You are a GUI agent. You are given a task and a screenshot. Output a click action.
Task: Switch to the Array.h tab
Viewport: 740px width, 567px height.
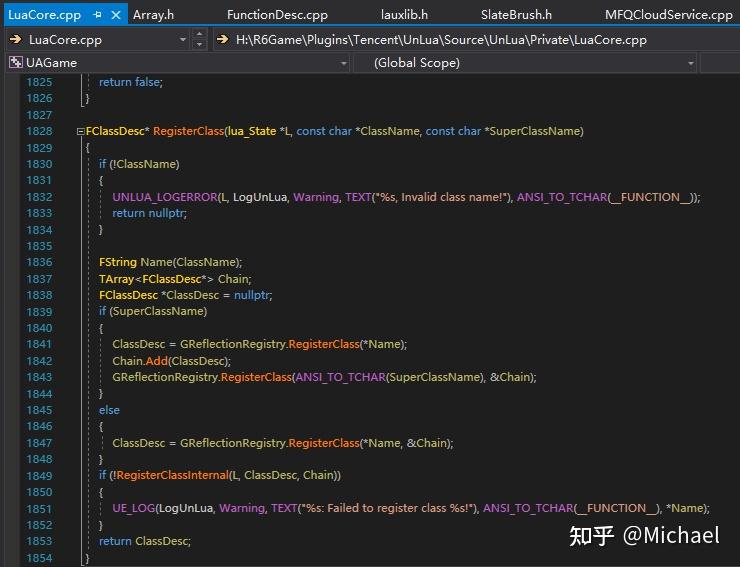tap(153, 15)
